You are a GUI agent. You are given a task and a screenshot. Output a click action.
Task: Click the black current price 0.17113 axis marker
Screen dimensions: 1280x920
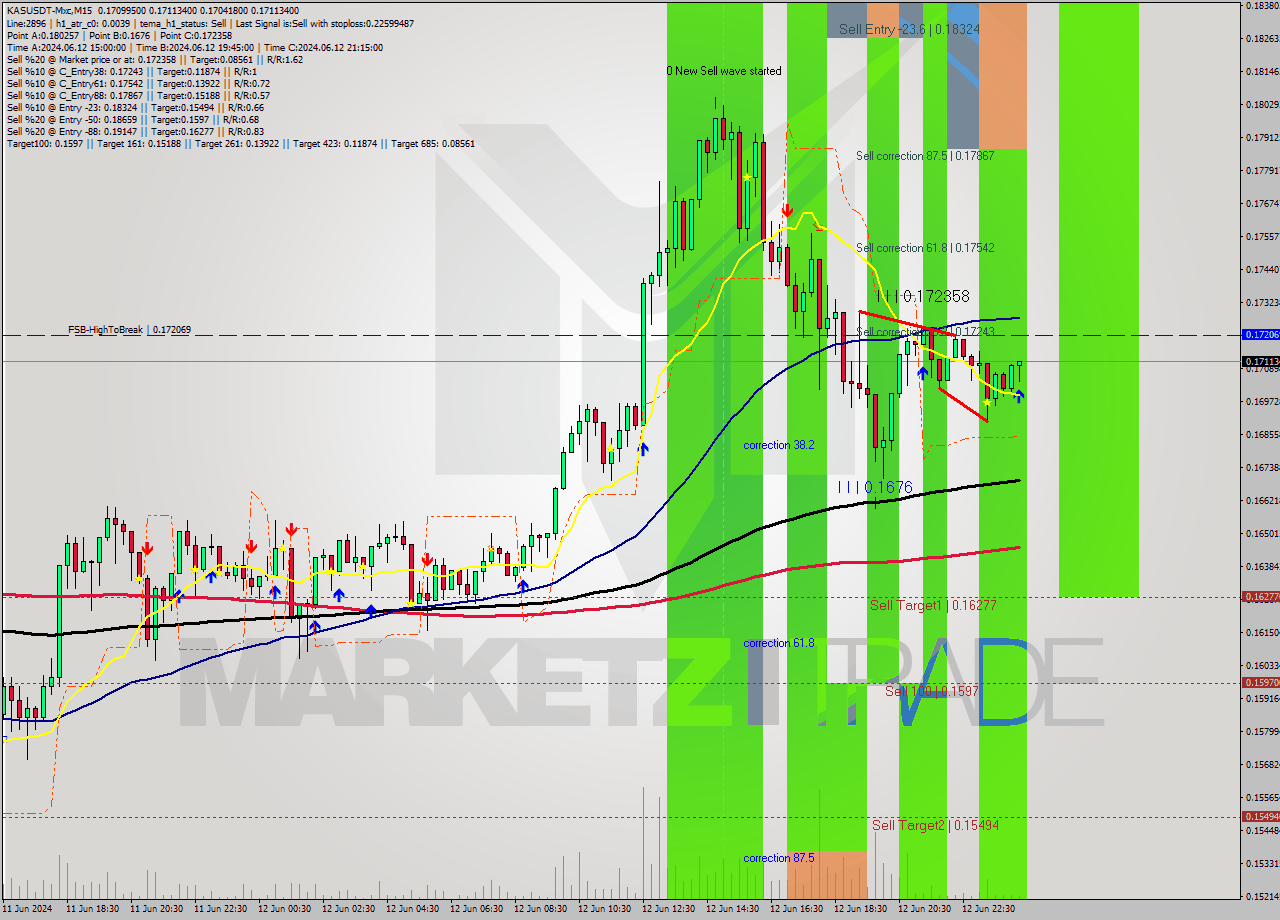click(x=1260, y=361)
